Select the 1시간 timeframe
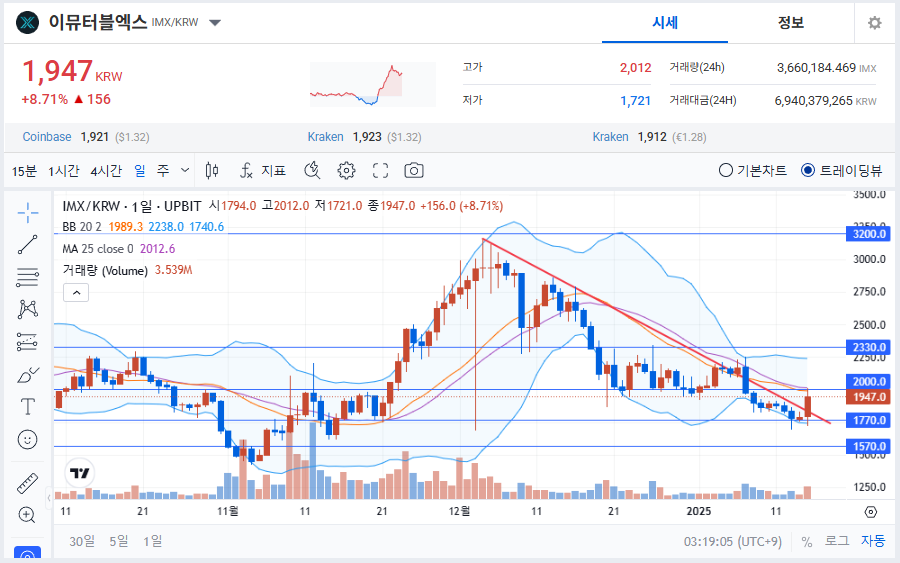 64,171
